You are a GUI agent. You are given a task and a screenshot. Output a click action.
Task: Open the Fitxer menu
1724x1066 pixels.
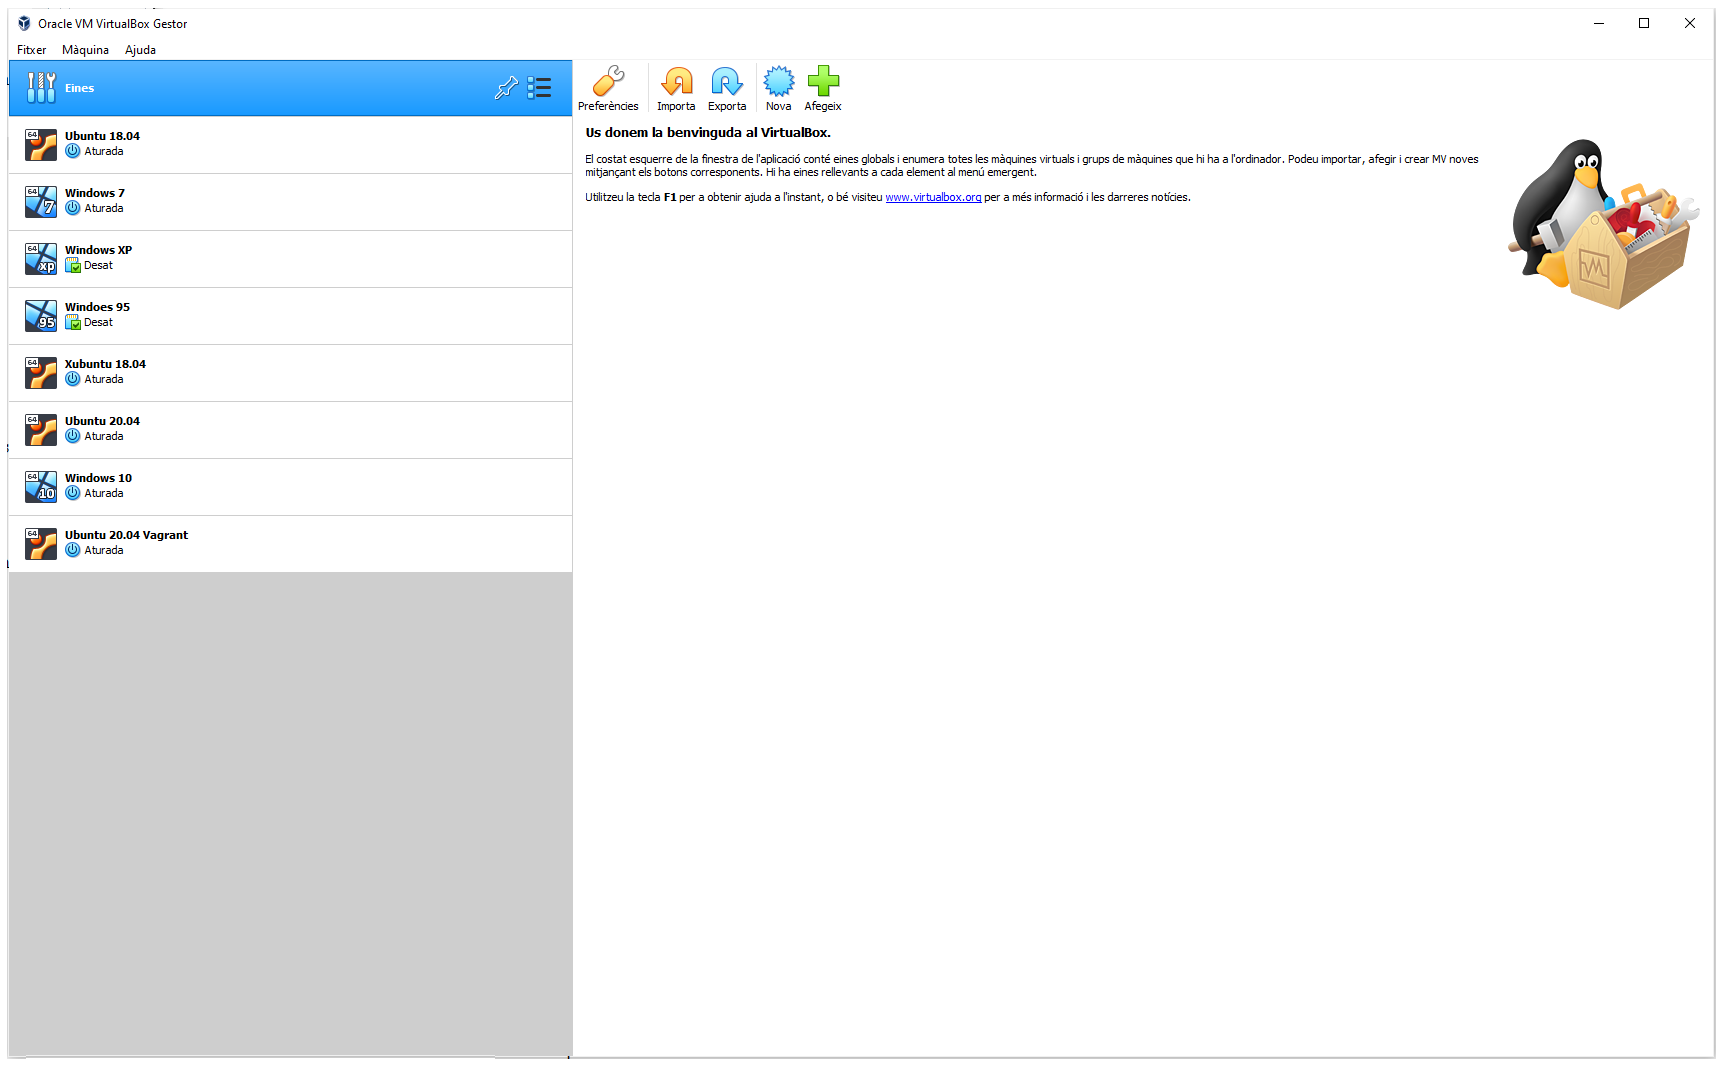point(31,50)
